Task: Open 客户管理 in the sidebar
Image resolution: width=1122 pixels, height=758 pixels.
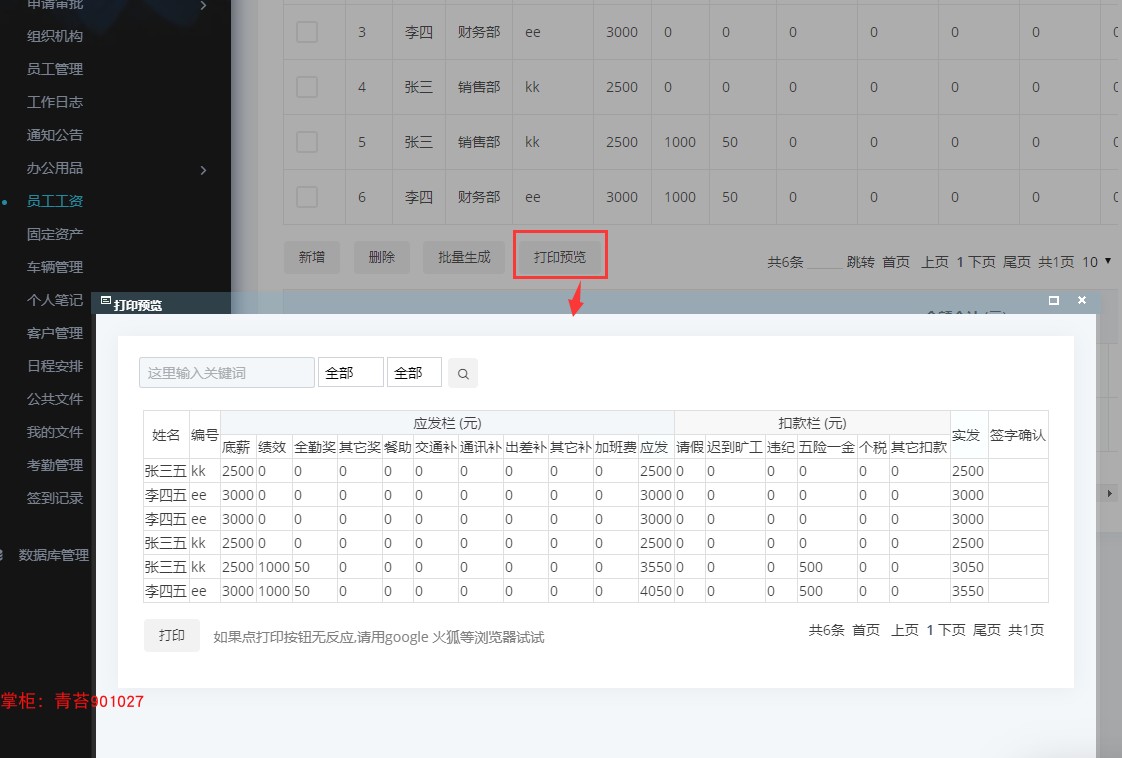Action: (x=55, y=333)
